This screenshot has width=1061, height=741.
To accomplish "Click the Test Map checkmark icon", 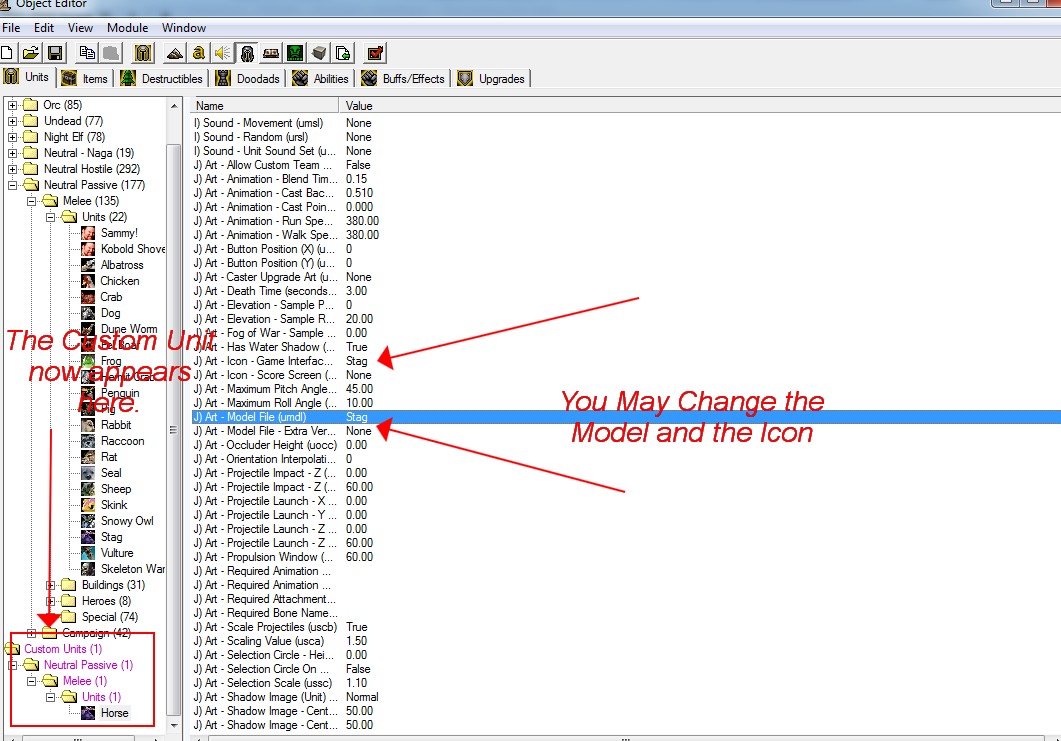I will (375, 53).
